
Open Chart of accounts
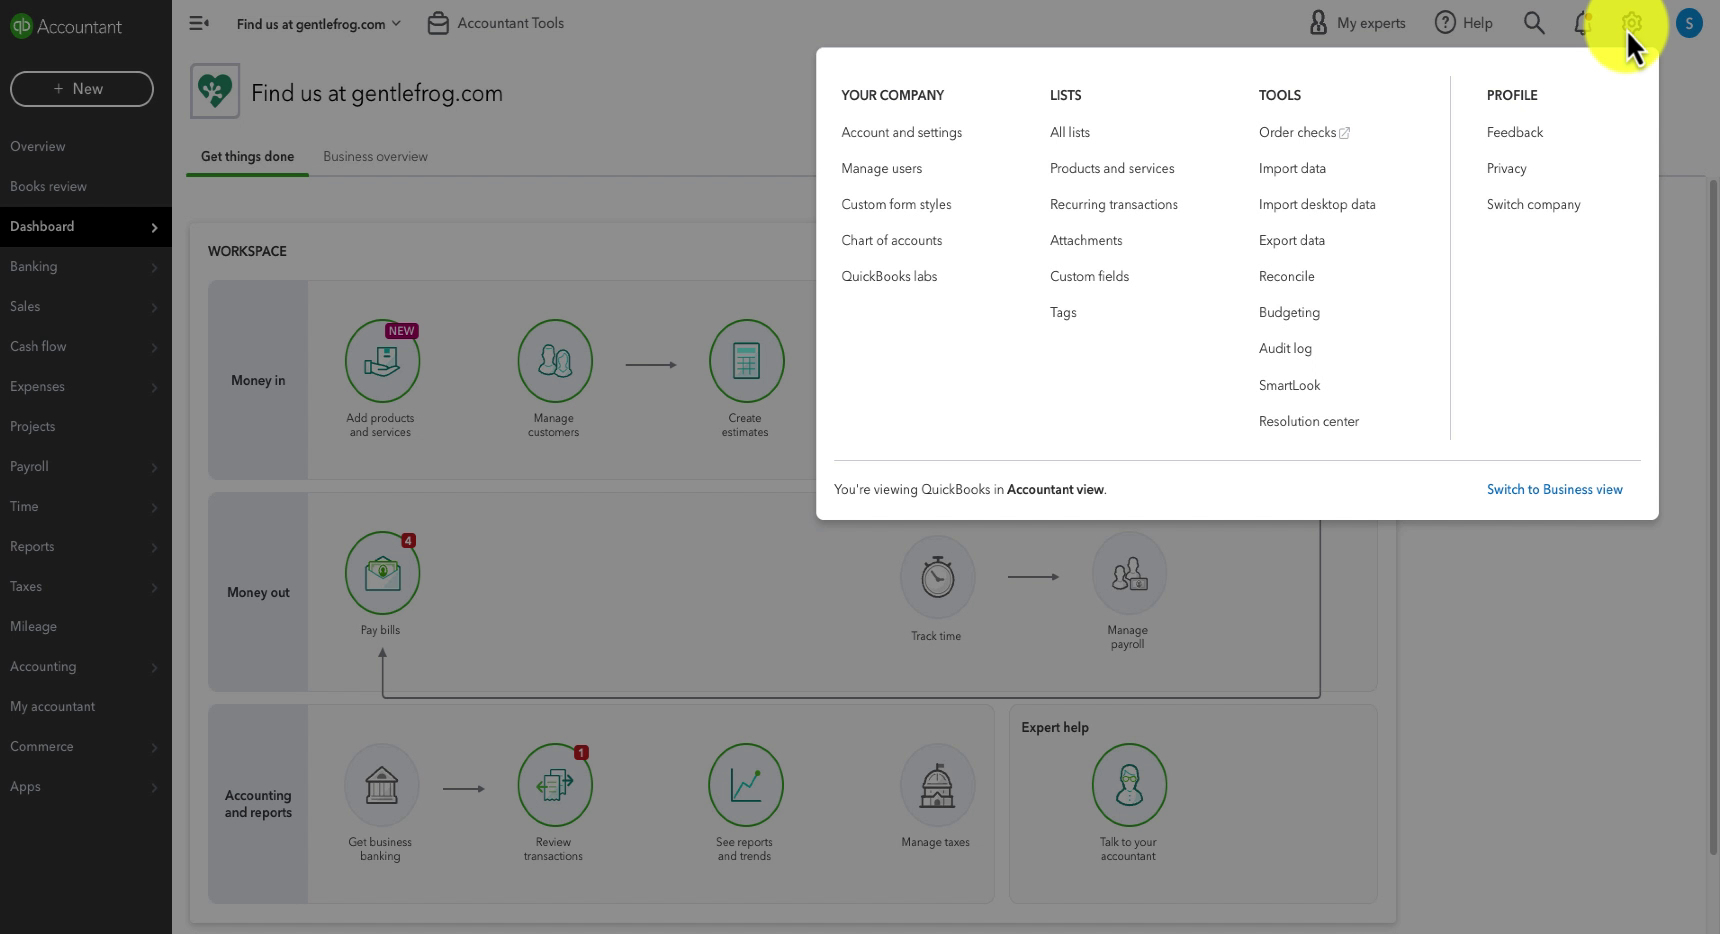(x=891, y=240)
